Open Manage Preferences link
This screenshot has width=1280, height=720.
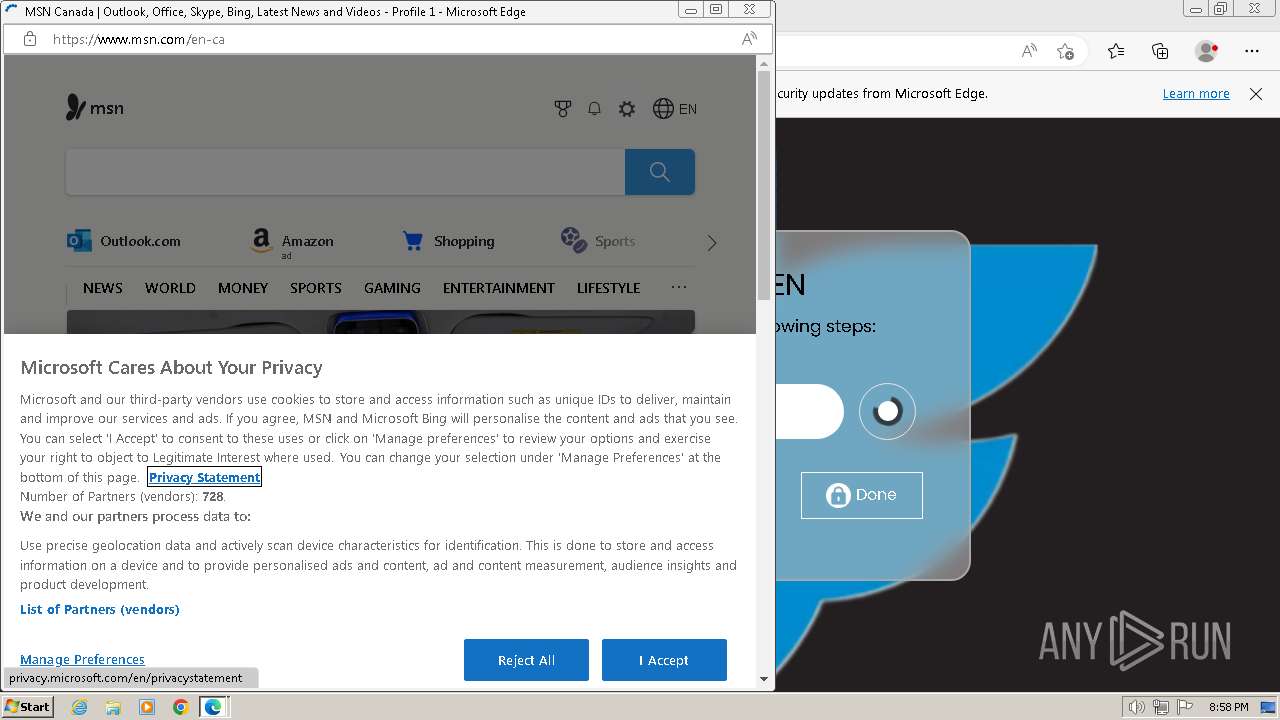tap(82, 659)
